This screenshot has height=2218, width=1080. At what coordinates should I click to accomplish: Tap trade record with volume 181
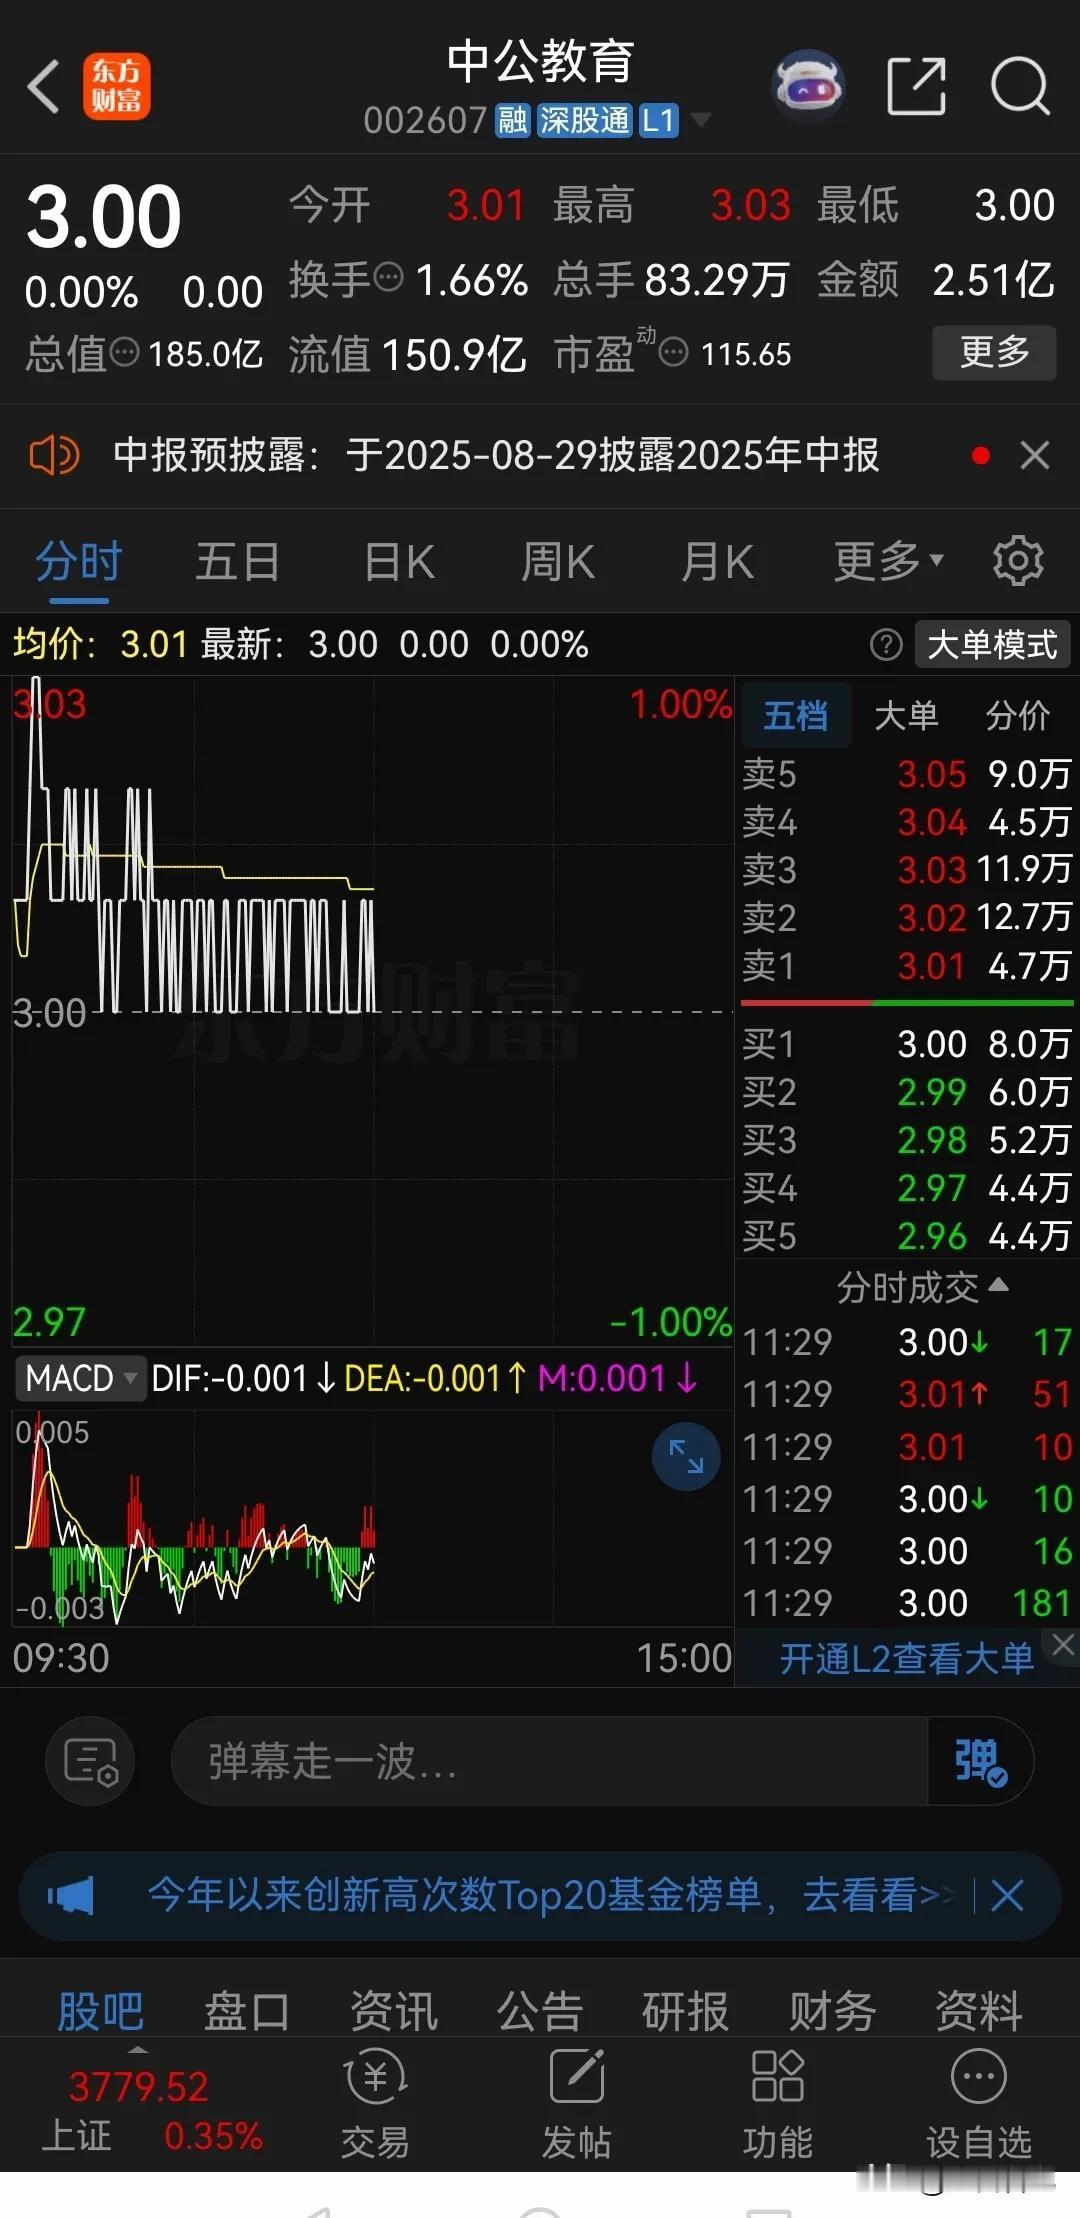point(907,1603)
